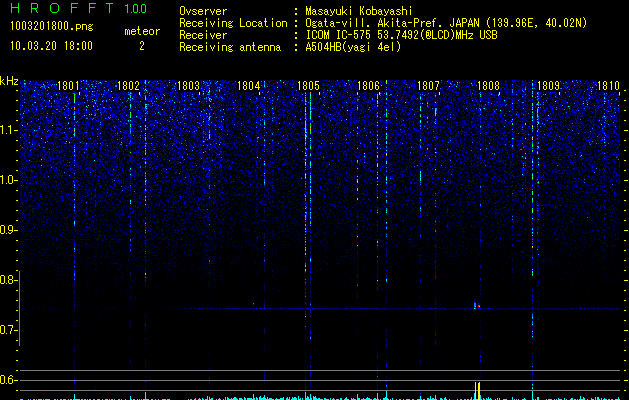The height and width of the screenshot is (400, 629).
Task: Click the 0.9 kHz axis label
Action: pos(8,230)
